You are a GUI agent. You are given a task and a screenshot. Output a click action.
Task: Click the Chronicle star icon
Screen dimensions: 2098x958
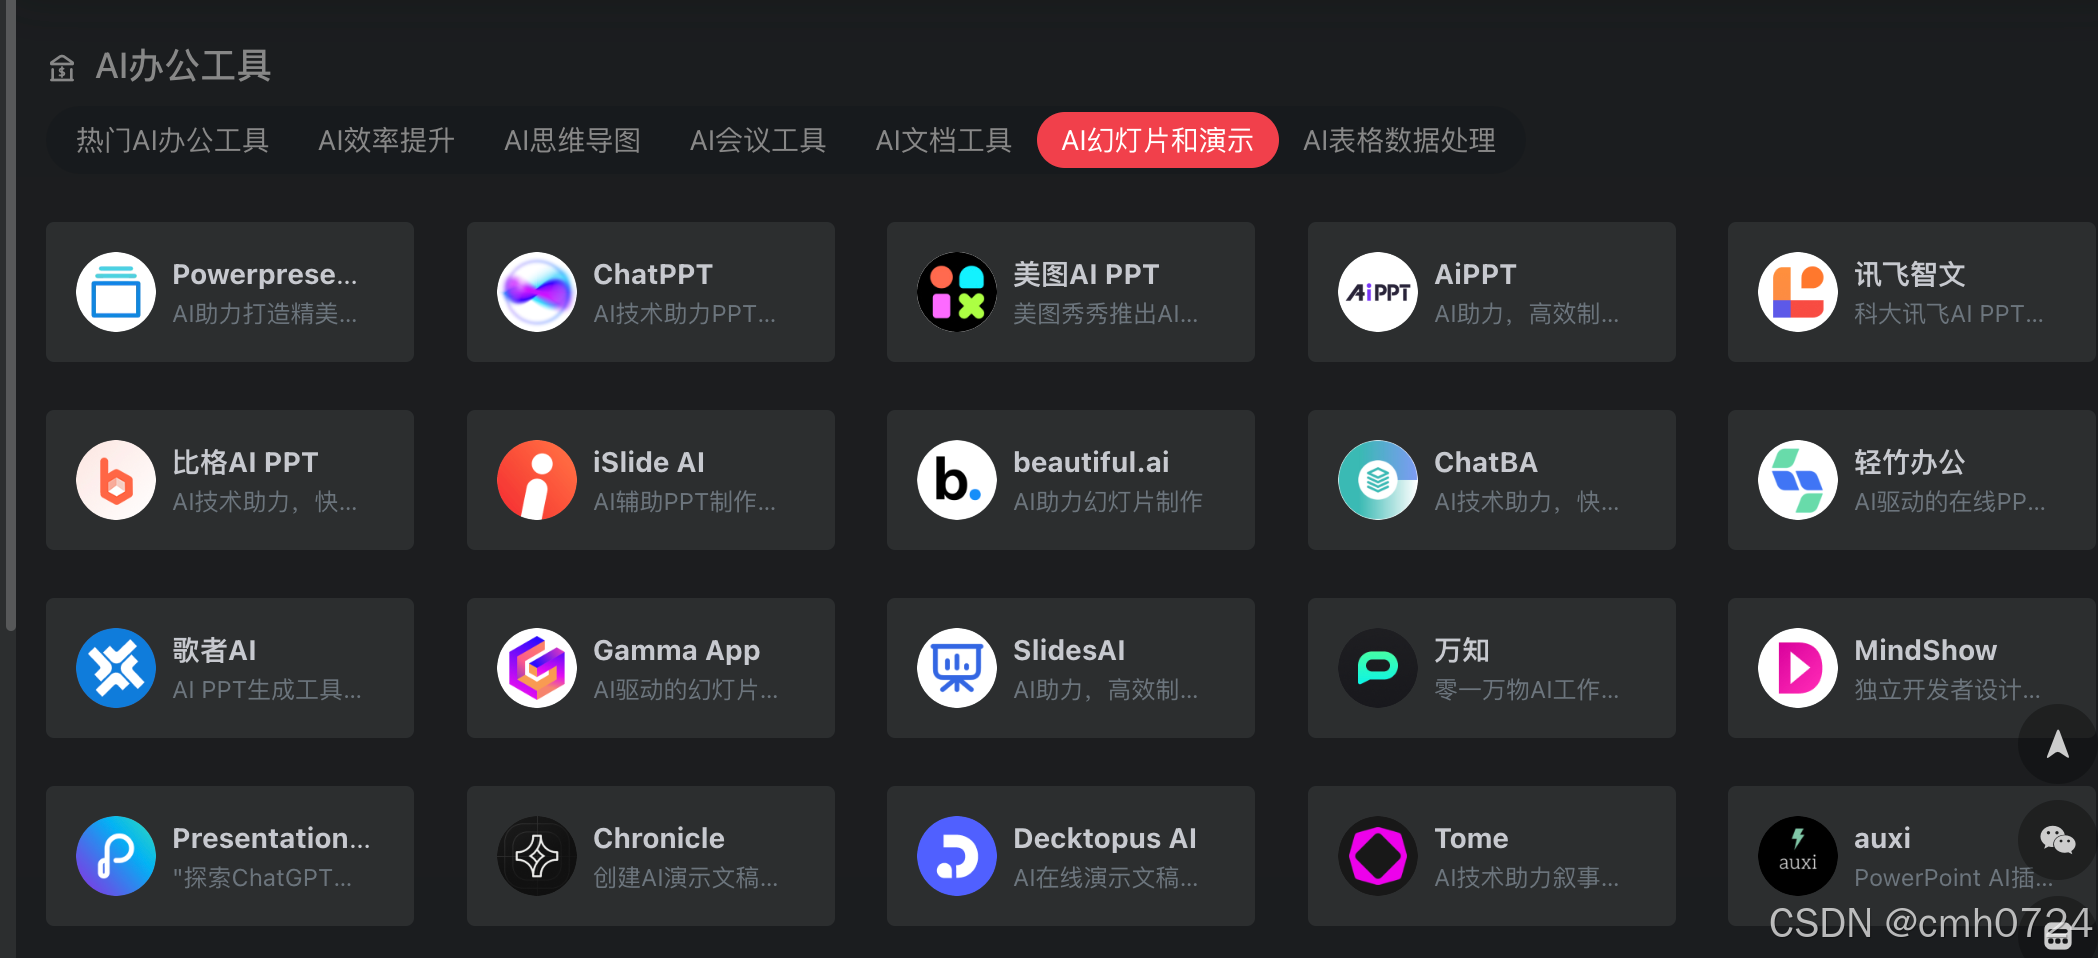[x=537, y=856]
